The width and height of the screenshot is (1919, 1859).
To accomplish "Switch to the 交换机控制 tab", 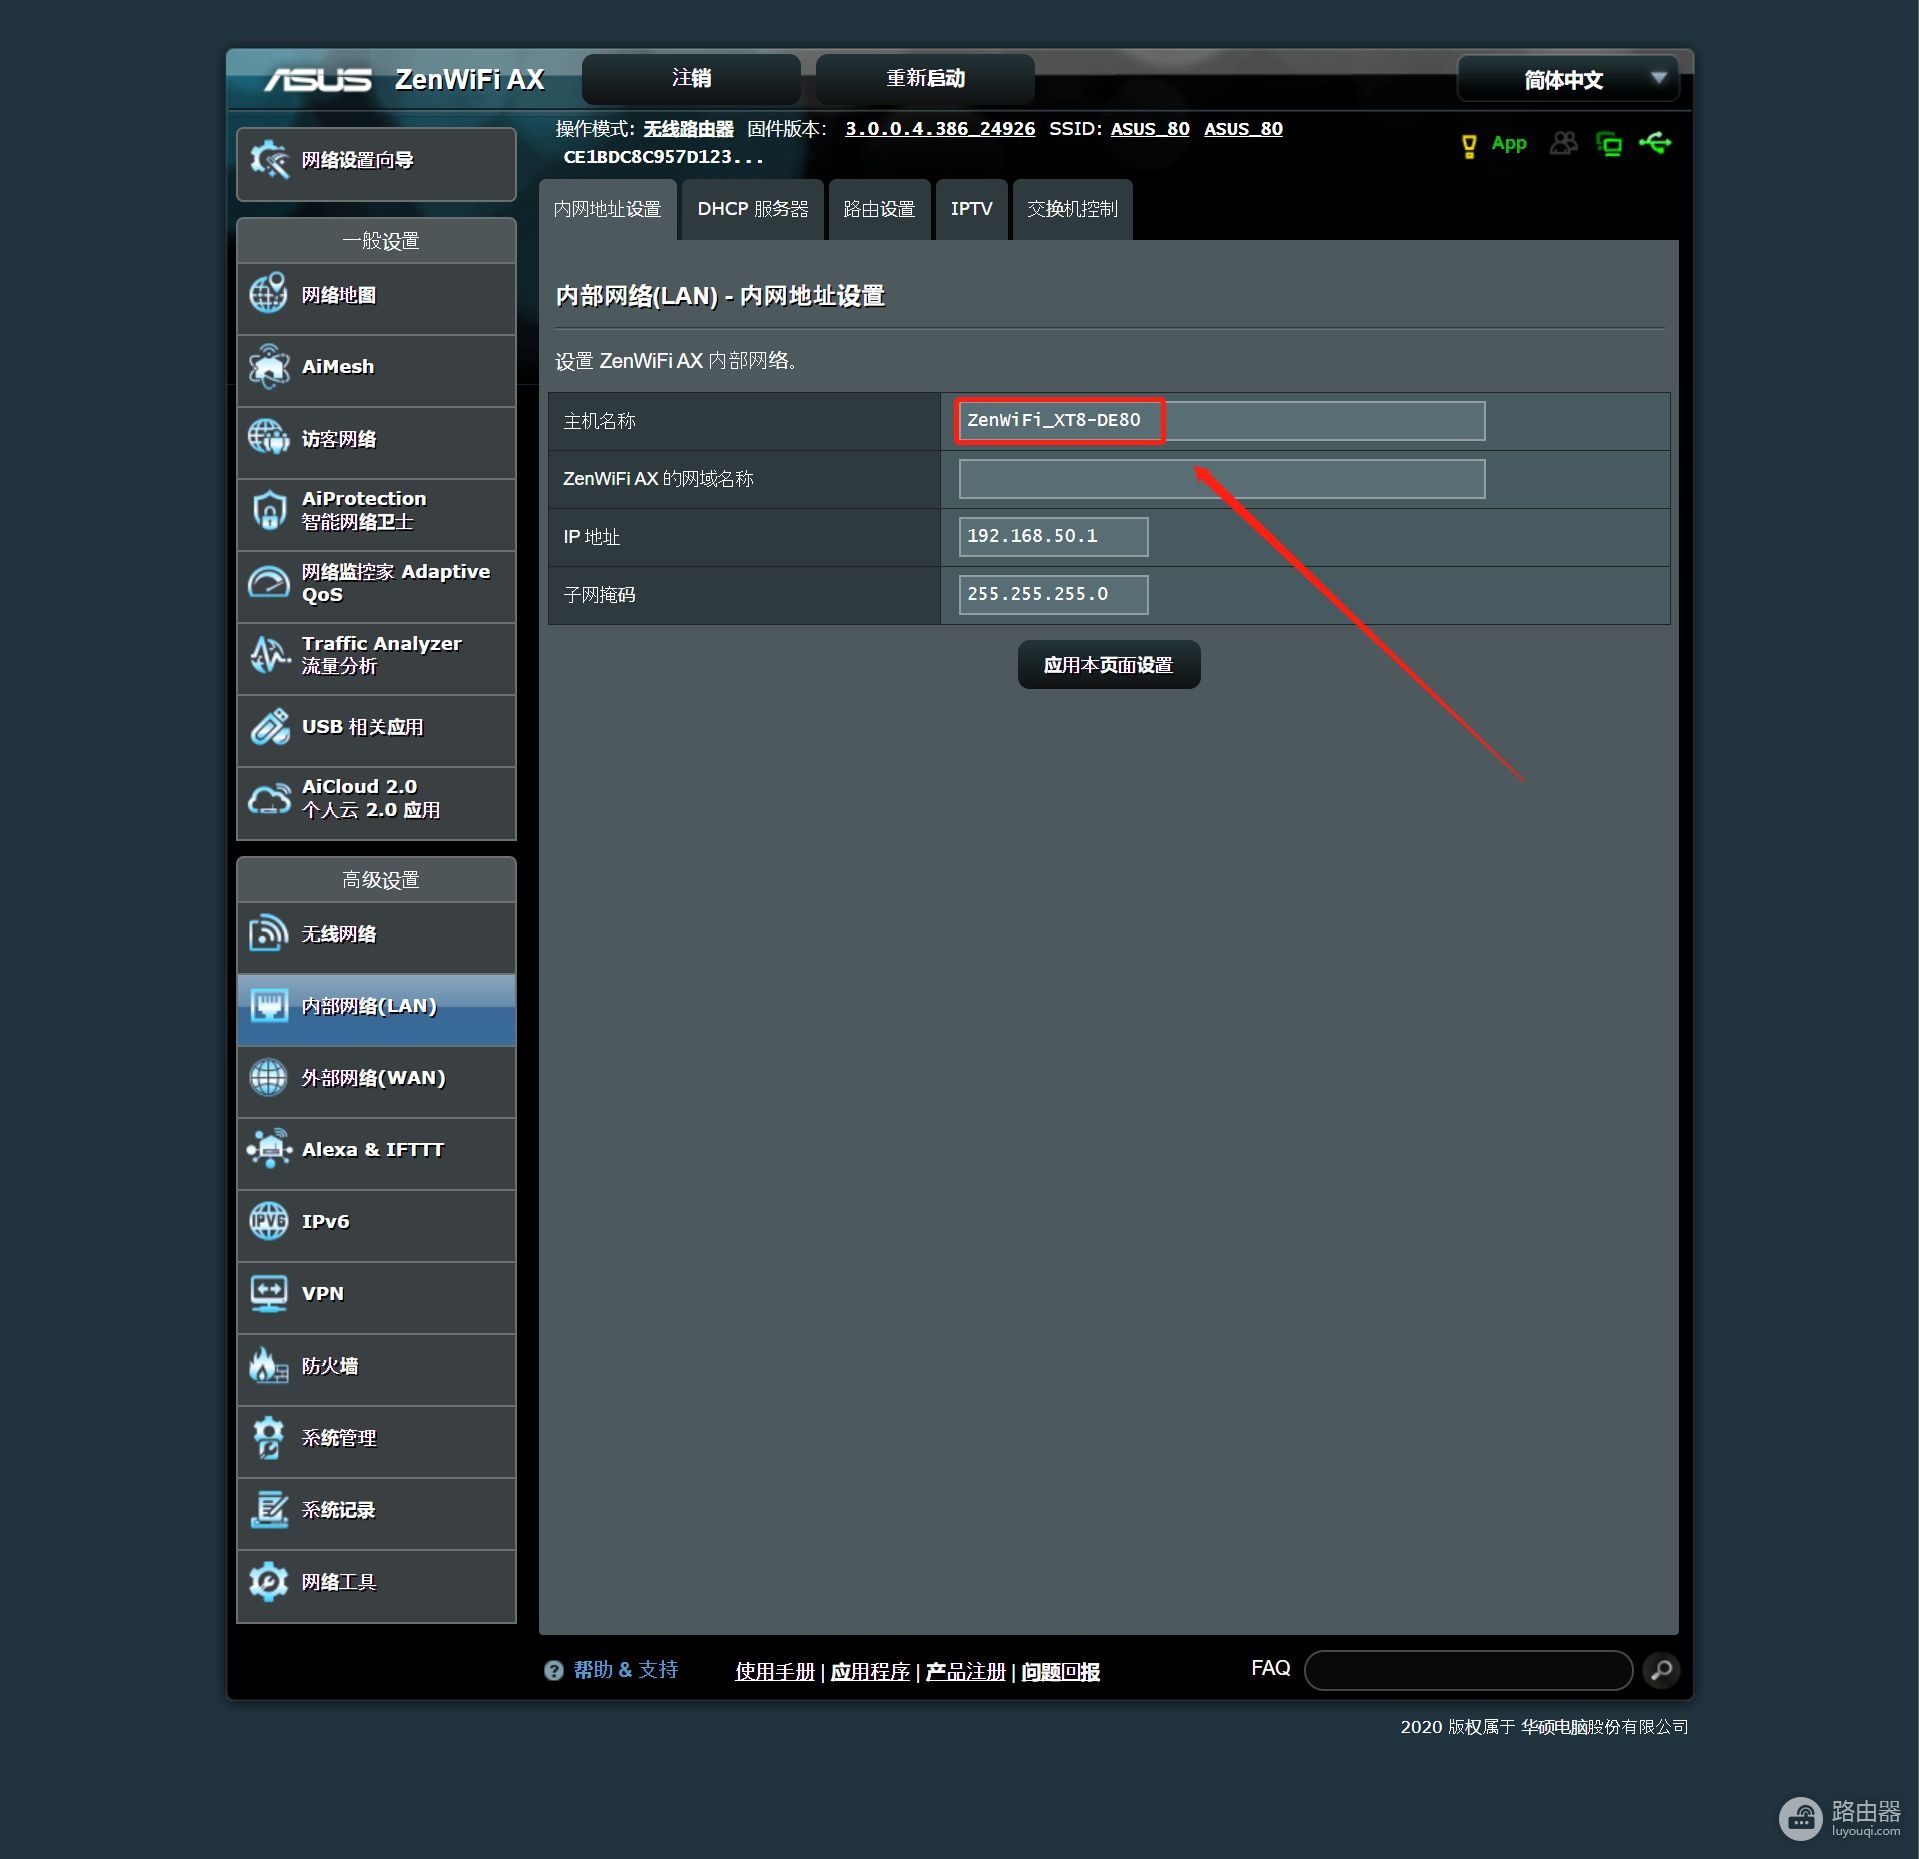I will [x=1072, y=209].
